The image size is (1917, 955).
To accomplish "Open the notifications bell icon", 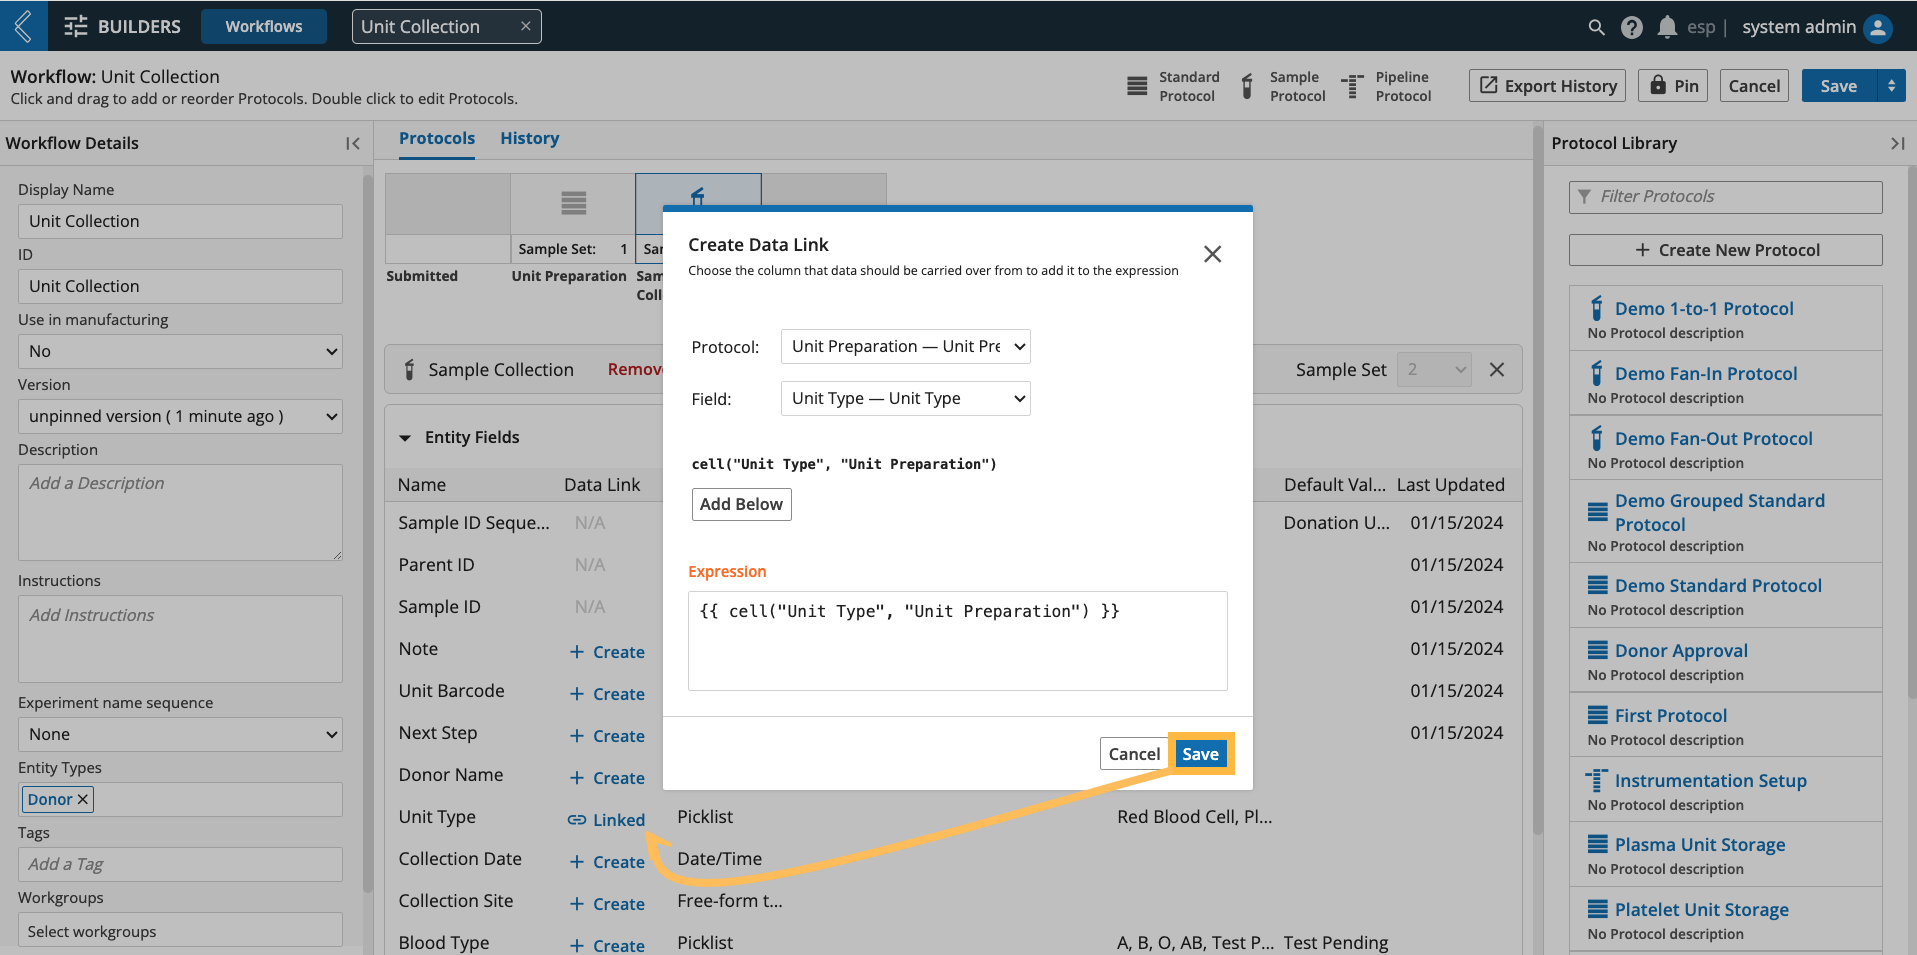I will pos(1666,27).
